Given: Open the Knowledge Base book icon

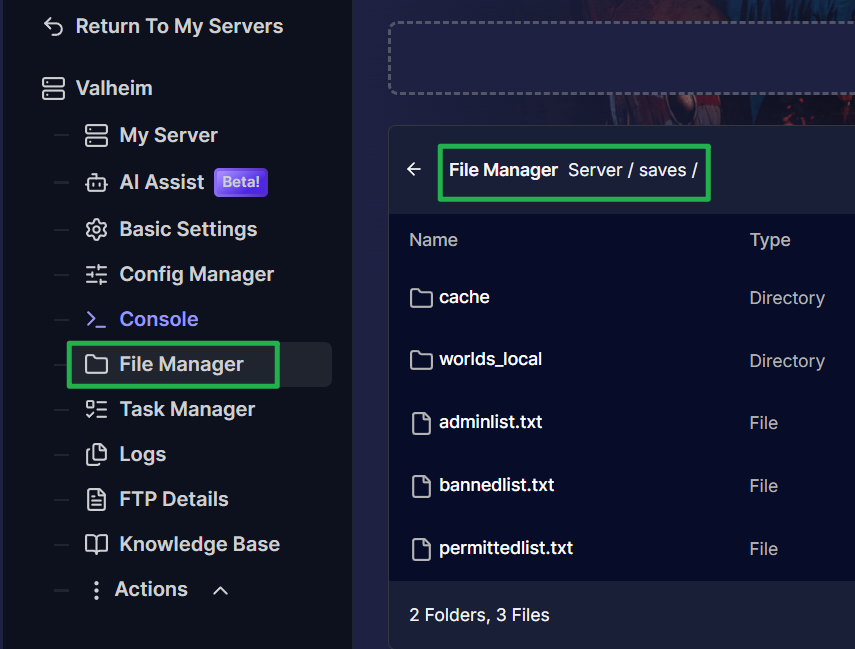Looking at the screenshot, I should click(97, 544).
